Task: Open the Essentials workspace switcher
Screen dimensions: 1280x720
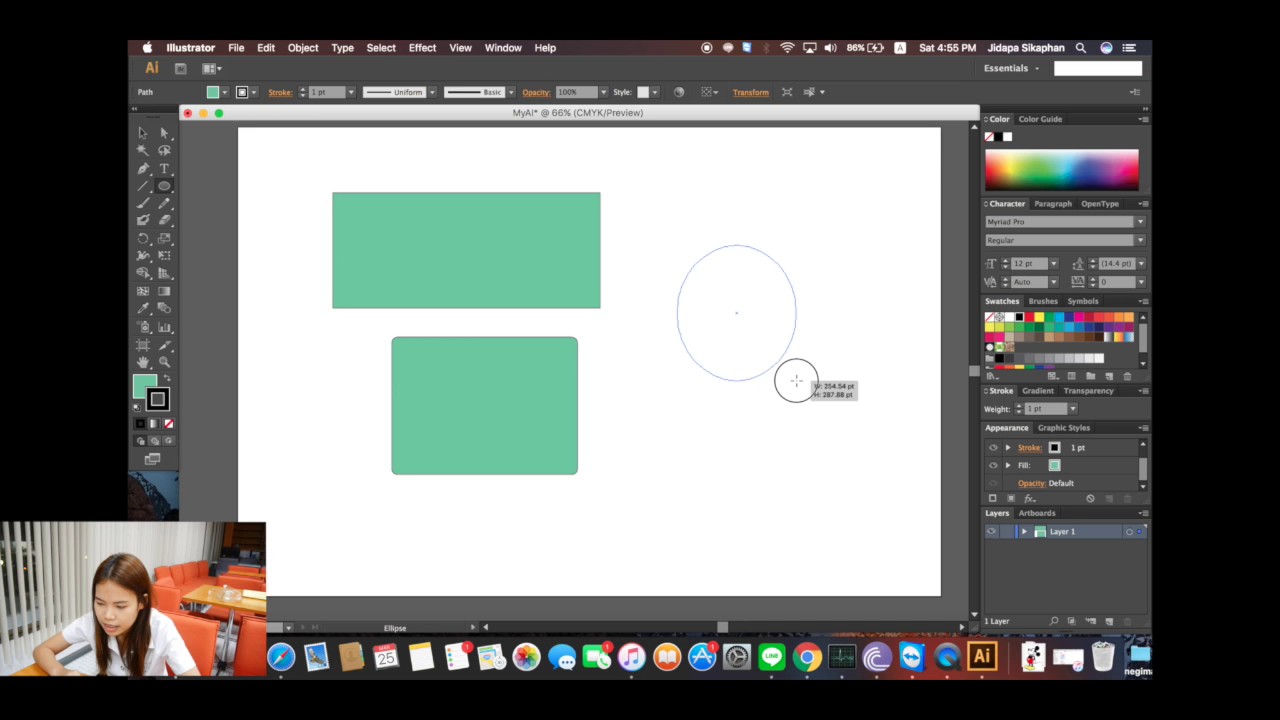Action: click(x=1011, y=68)
